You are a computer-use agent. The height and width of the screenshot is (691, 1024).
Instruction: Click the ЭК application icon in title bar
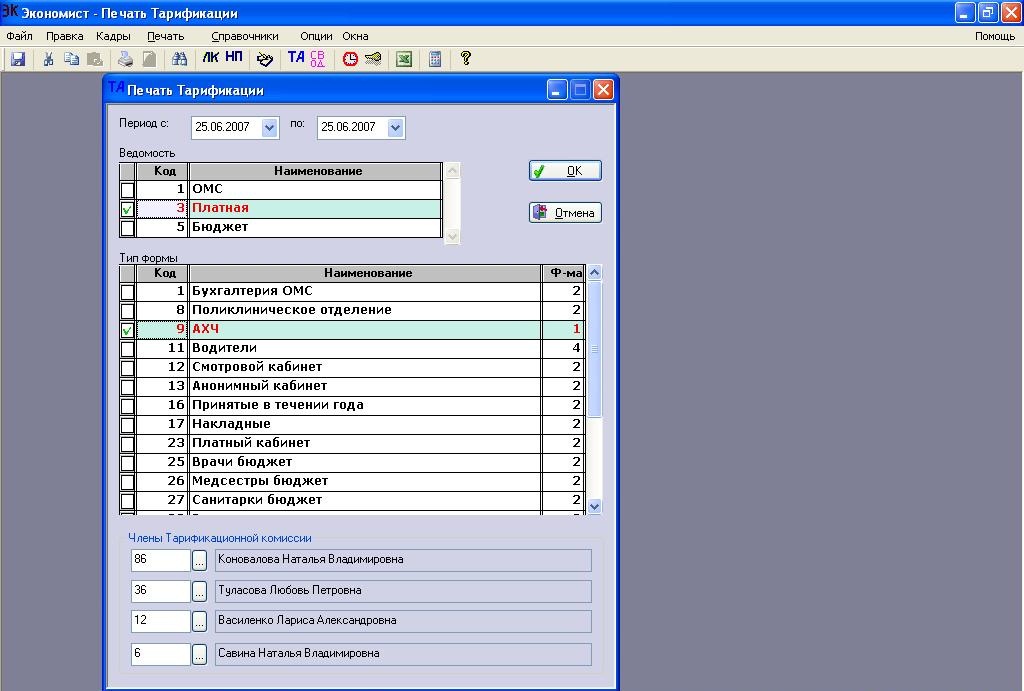pos(9,11)
